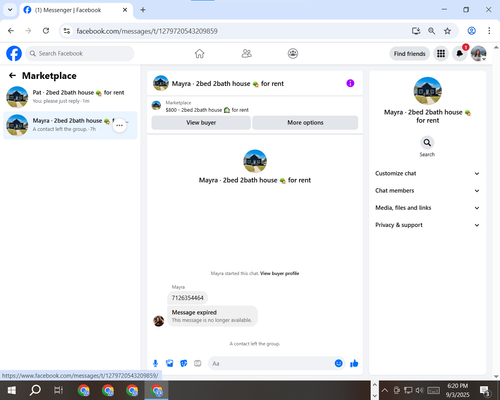Click the View buyer button
This screenshot has height=400, width=500.
tap(201, 123)
